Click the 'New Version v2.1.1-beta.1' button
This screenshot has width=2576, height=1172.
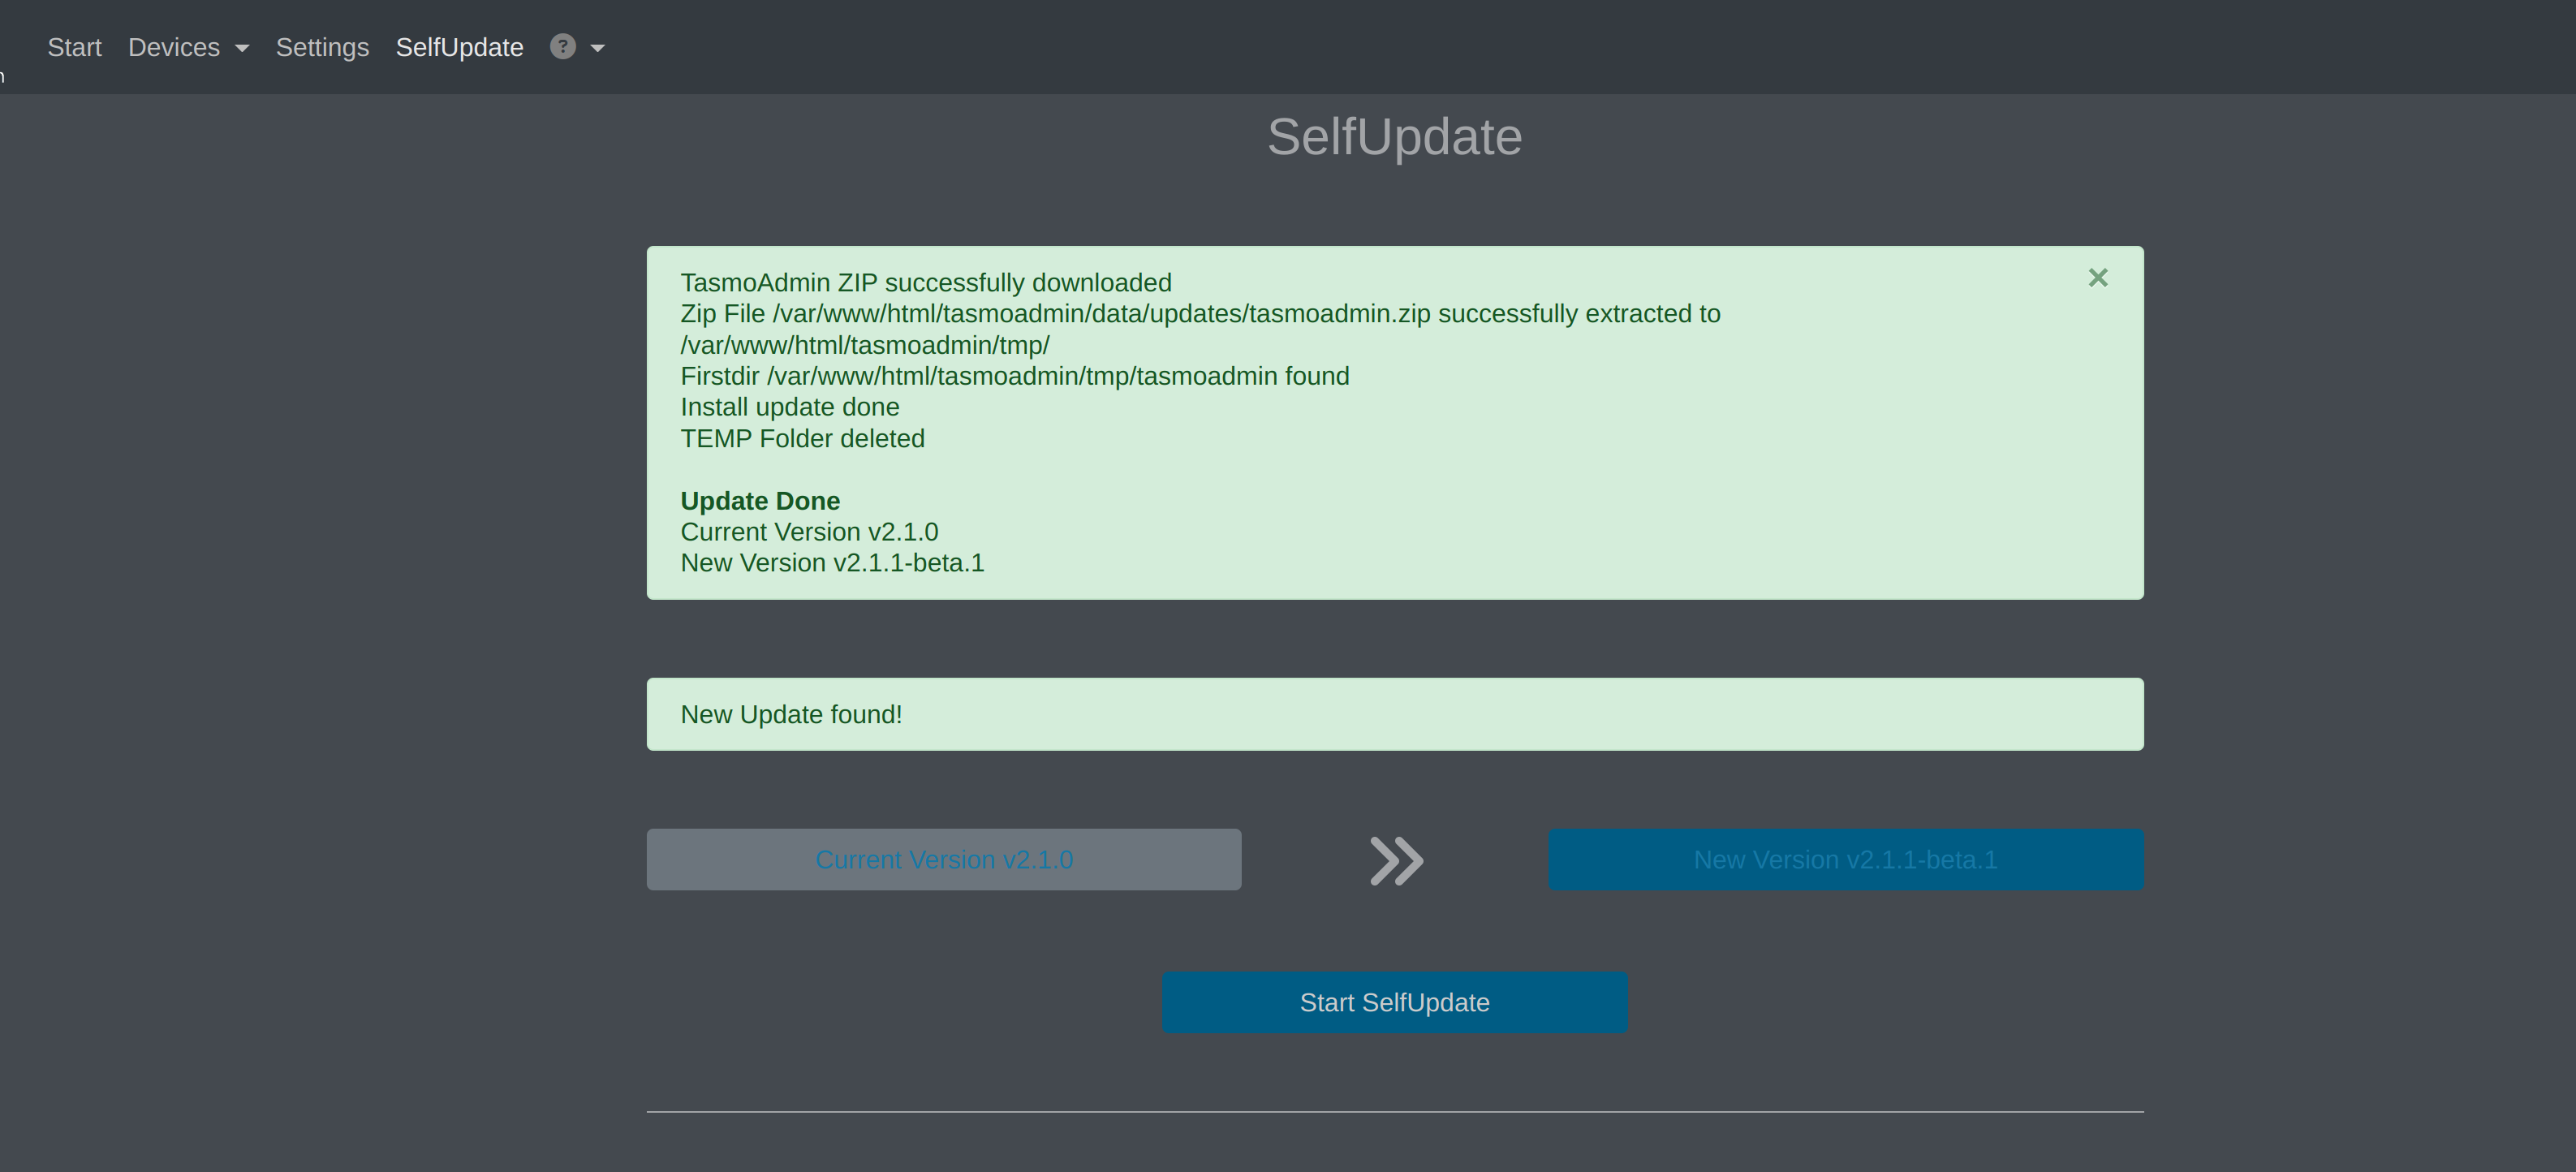pyautogui.click(x=1845, y=859)
